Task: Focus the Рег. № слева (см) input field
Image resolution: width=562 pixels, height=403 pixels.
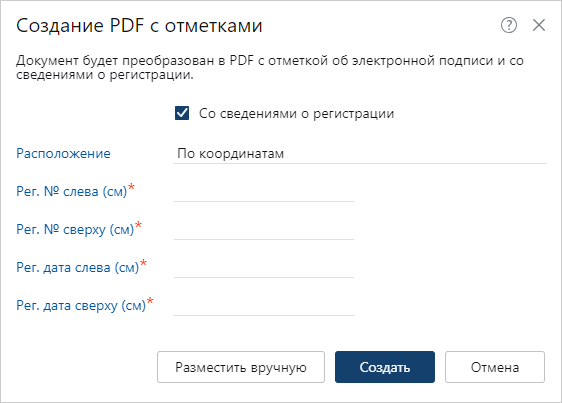Action: pyautogui.click(x=264, y=192)
